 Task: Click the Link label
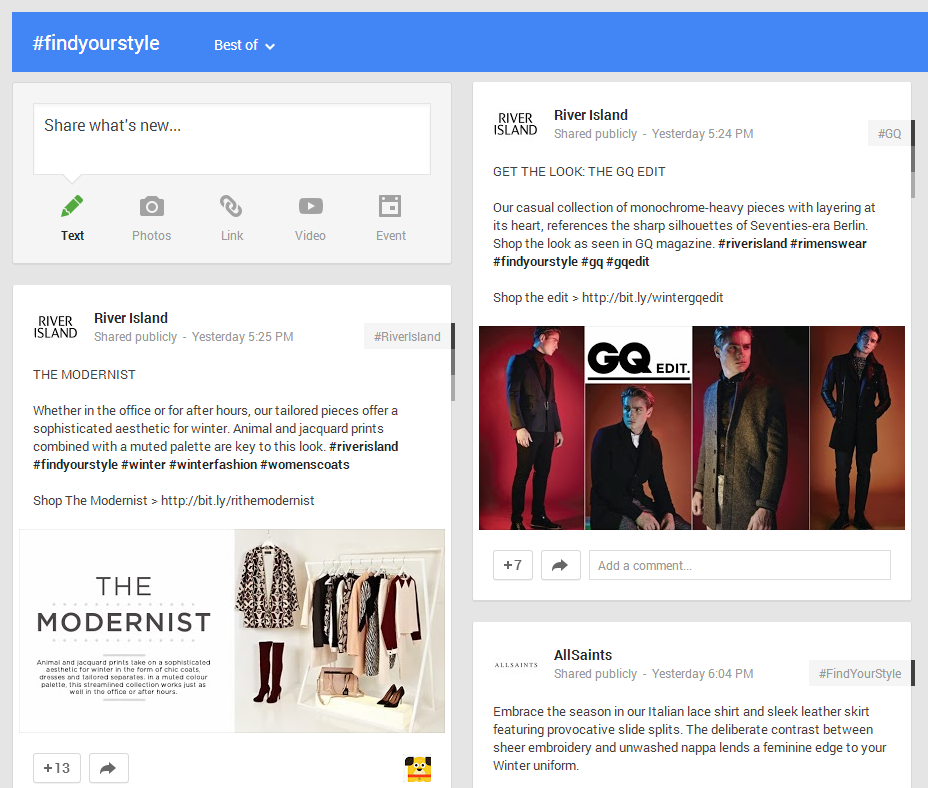coord(232,236)
